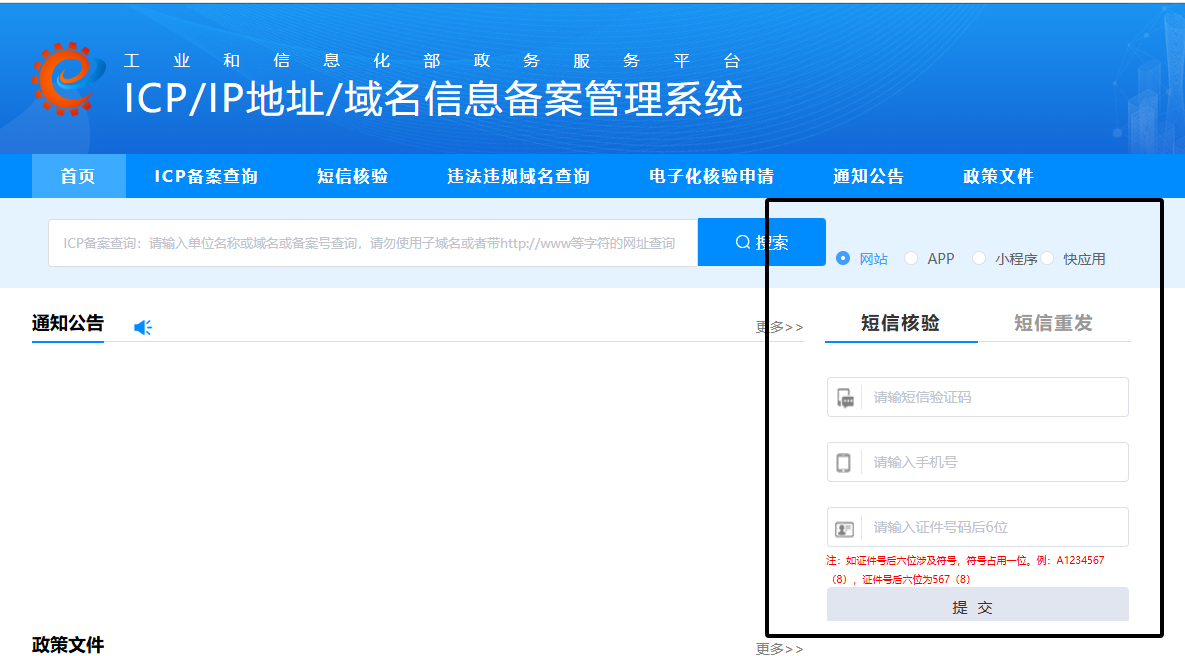Focus the 请输入证件号码后6位 input field
Viewport: 1185px width, 656px height.
[978, 527]
